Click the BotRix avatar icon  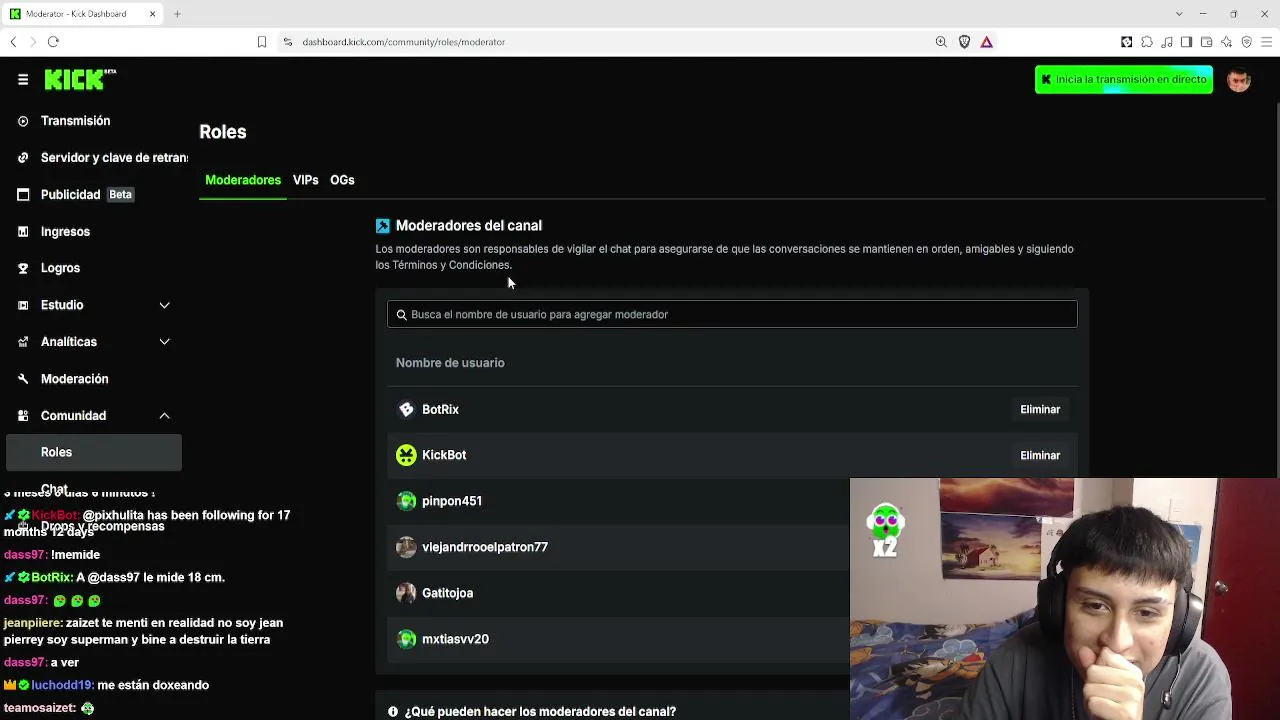click(x=406, y=409)
